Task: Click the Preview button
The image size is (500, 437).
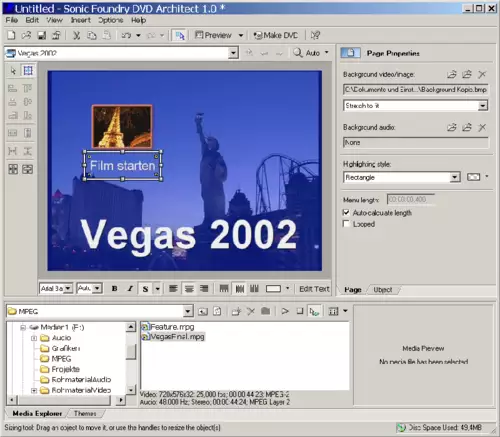Action: point(214,35)
